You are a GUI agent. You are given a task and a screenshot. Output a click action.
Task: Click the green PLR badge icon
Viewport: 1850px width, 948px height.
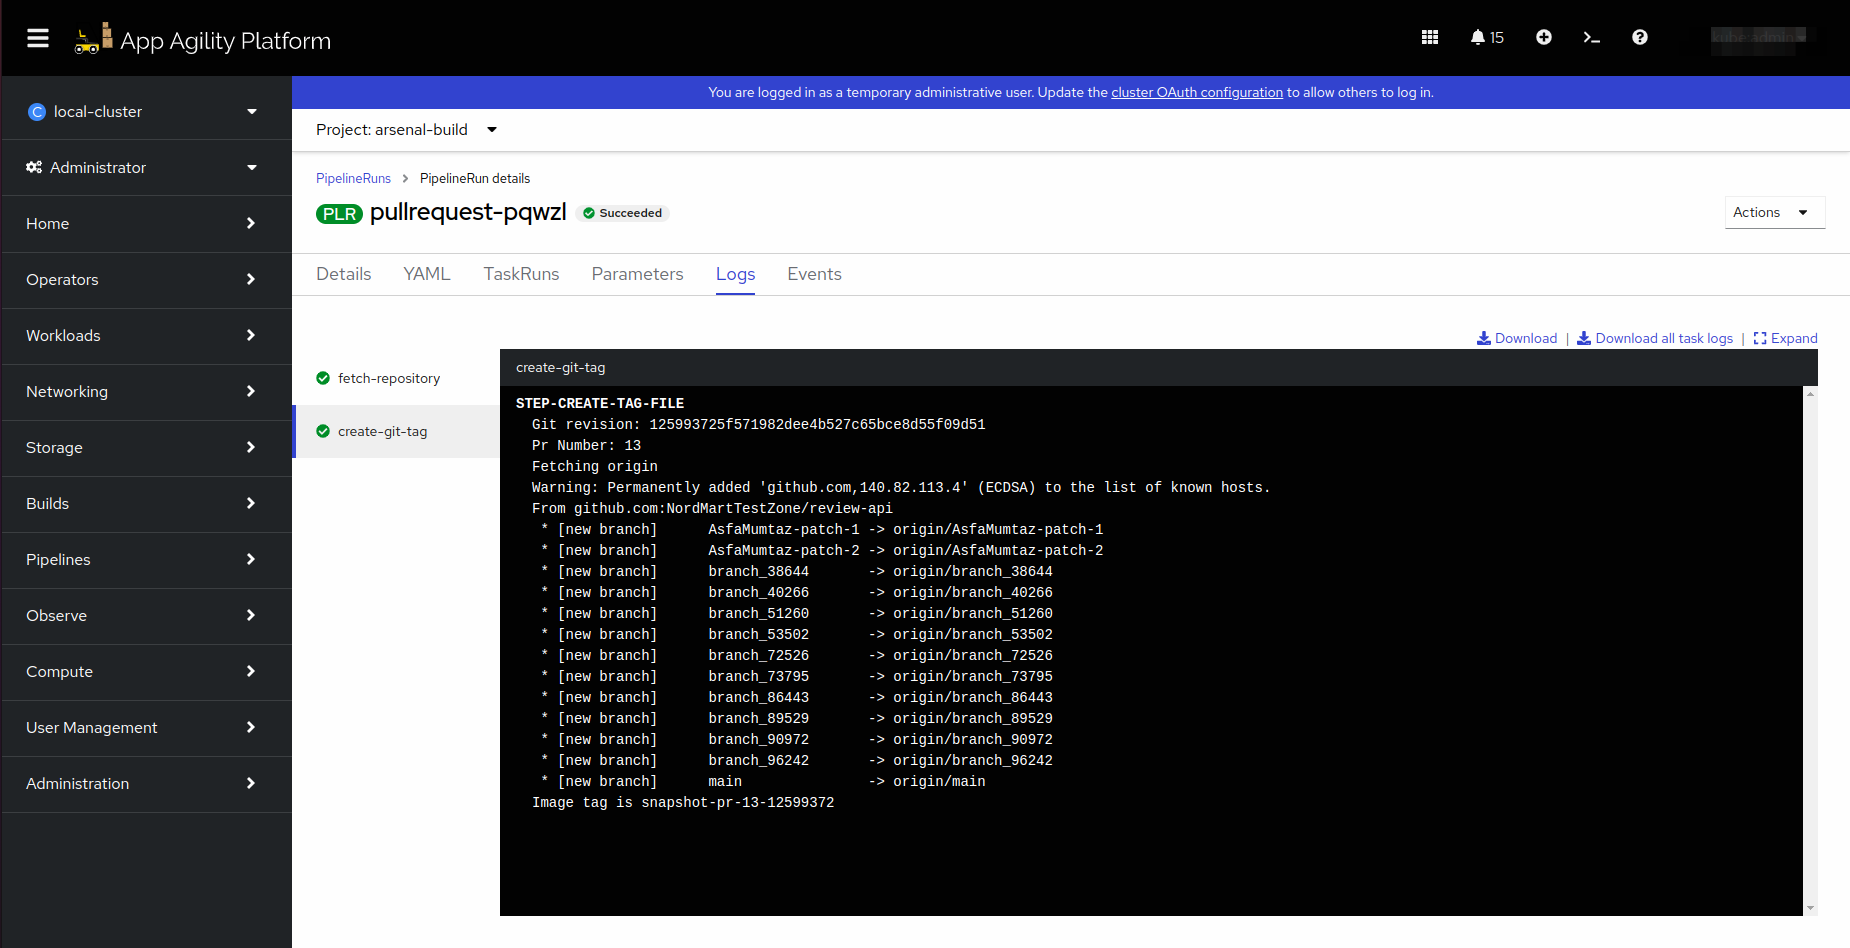coord(339,213)
